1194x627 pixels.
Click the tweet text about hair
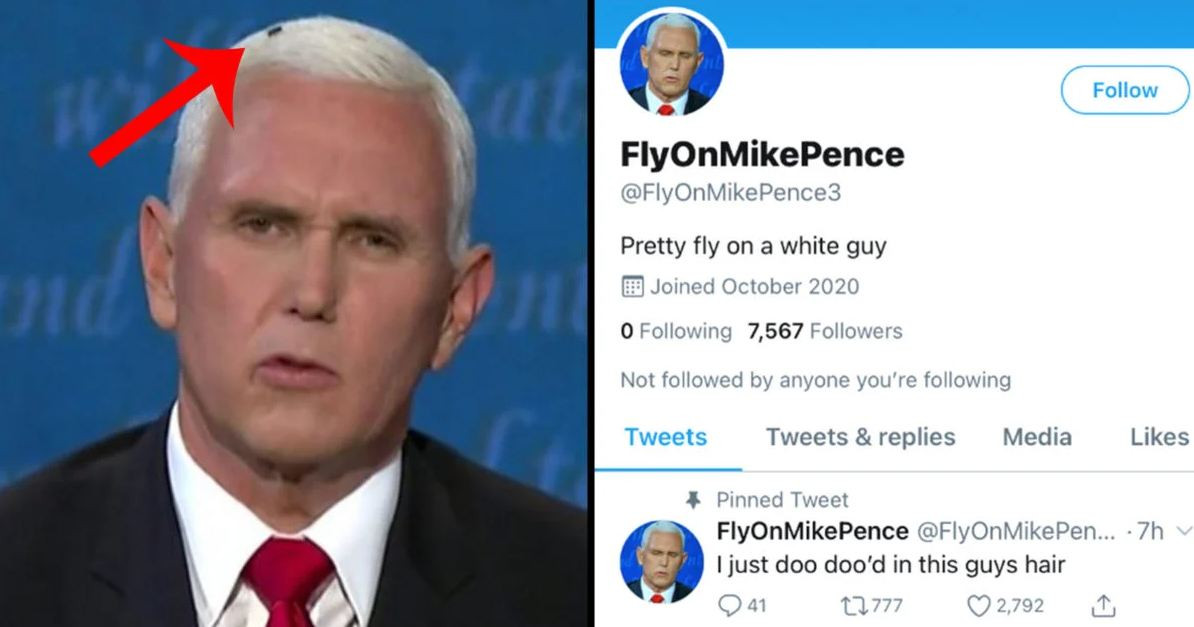[x=891, y=565]
